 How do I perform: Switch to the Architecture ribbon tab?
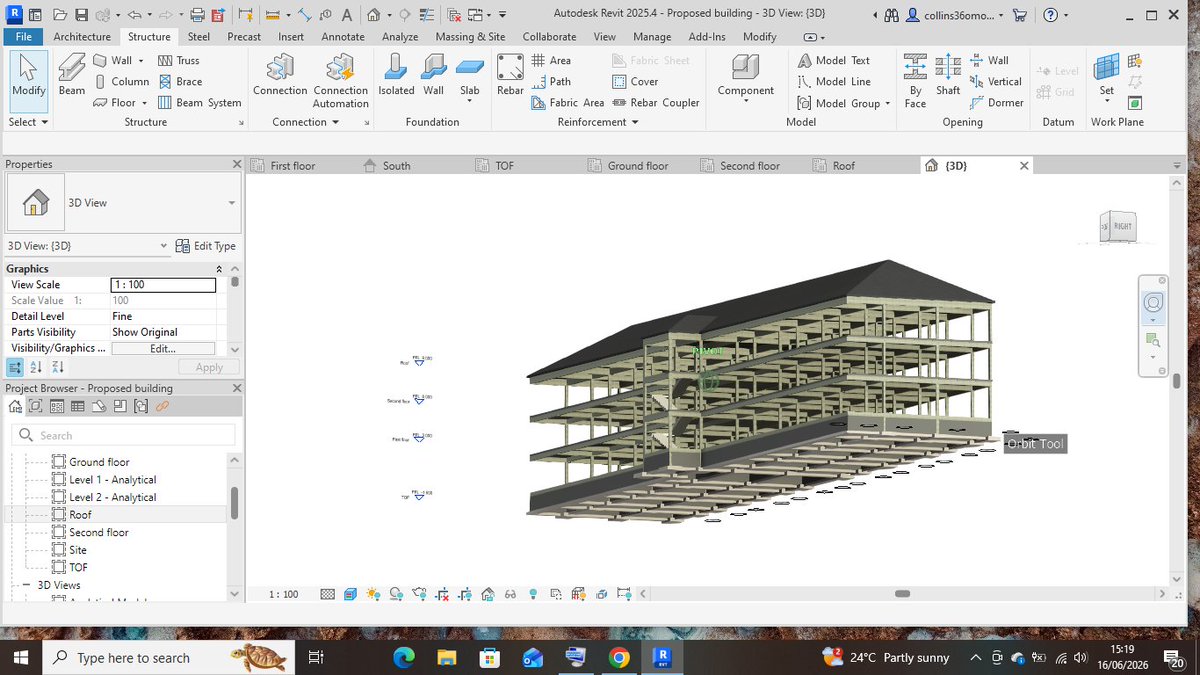[x=82, y=36]
